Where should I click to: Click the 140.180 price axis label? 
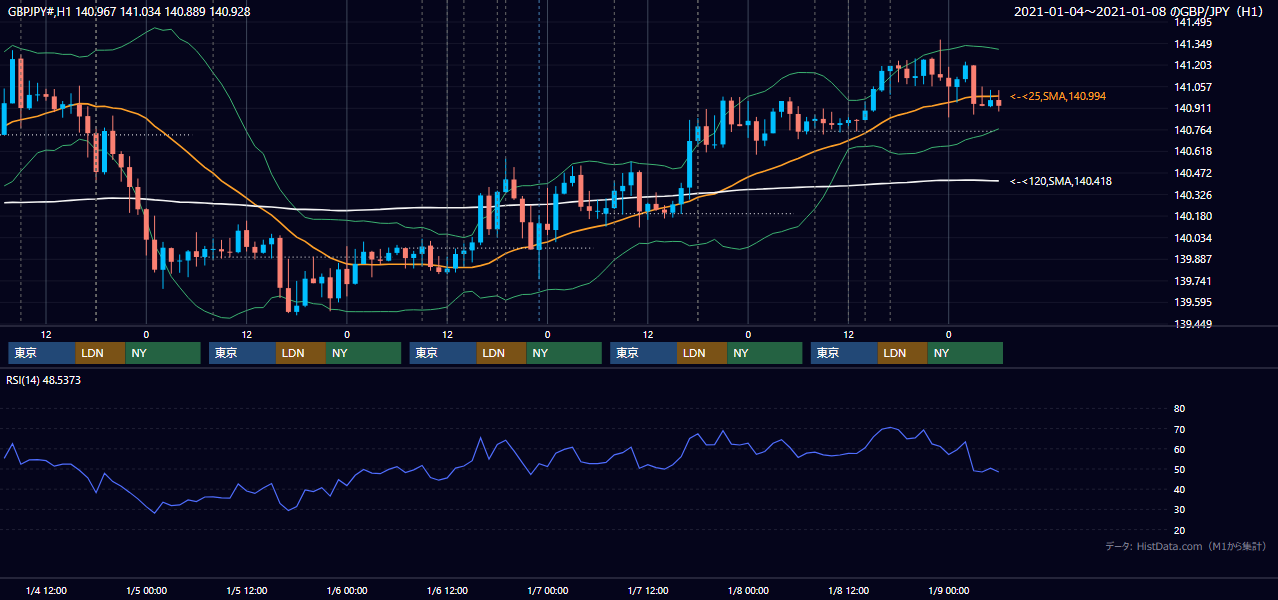pyautogui.click(x=1193, y=216)
